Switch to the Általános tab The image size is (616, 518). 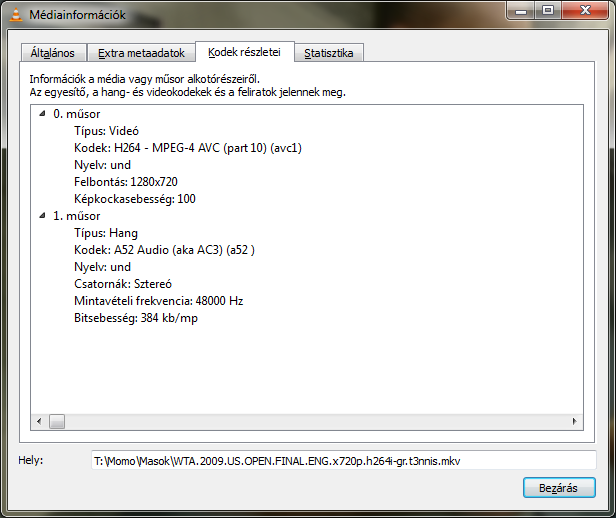point(53,53)
